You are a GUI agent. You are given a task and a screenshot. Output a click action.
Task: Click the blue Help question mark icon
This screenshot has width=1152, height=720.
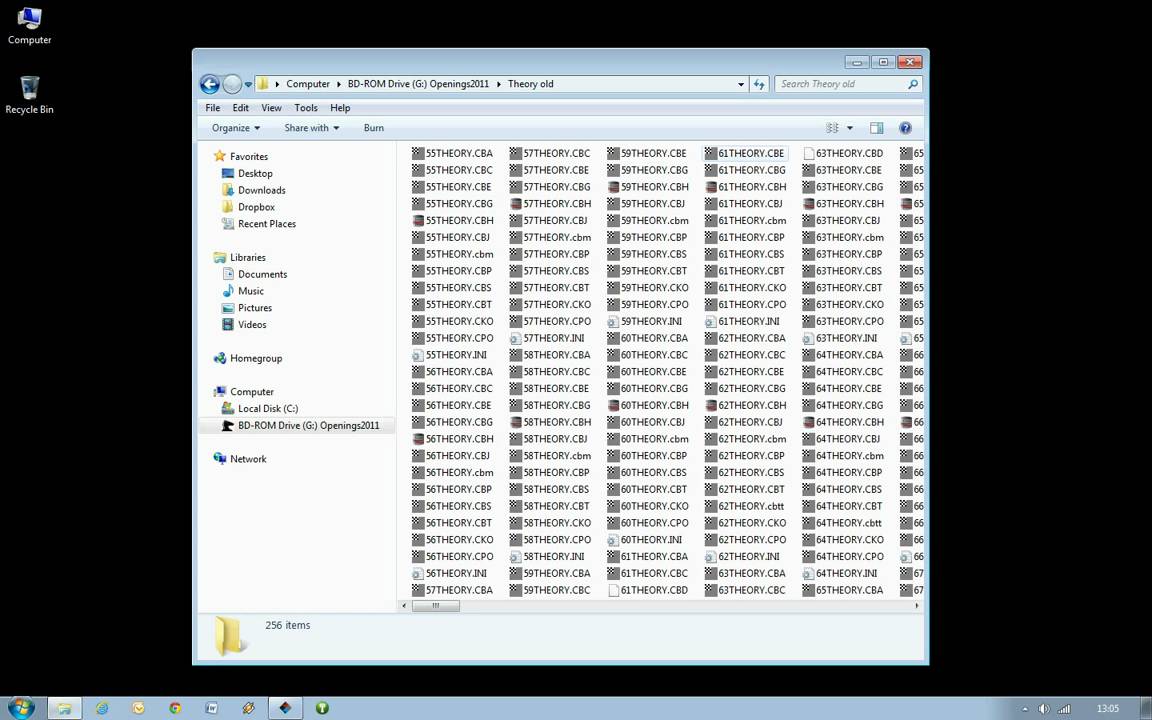pyautogui.click(x=905, y=128)
